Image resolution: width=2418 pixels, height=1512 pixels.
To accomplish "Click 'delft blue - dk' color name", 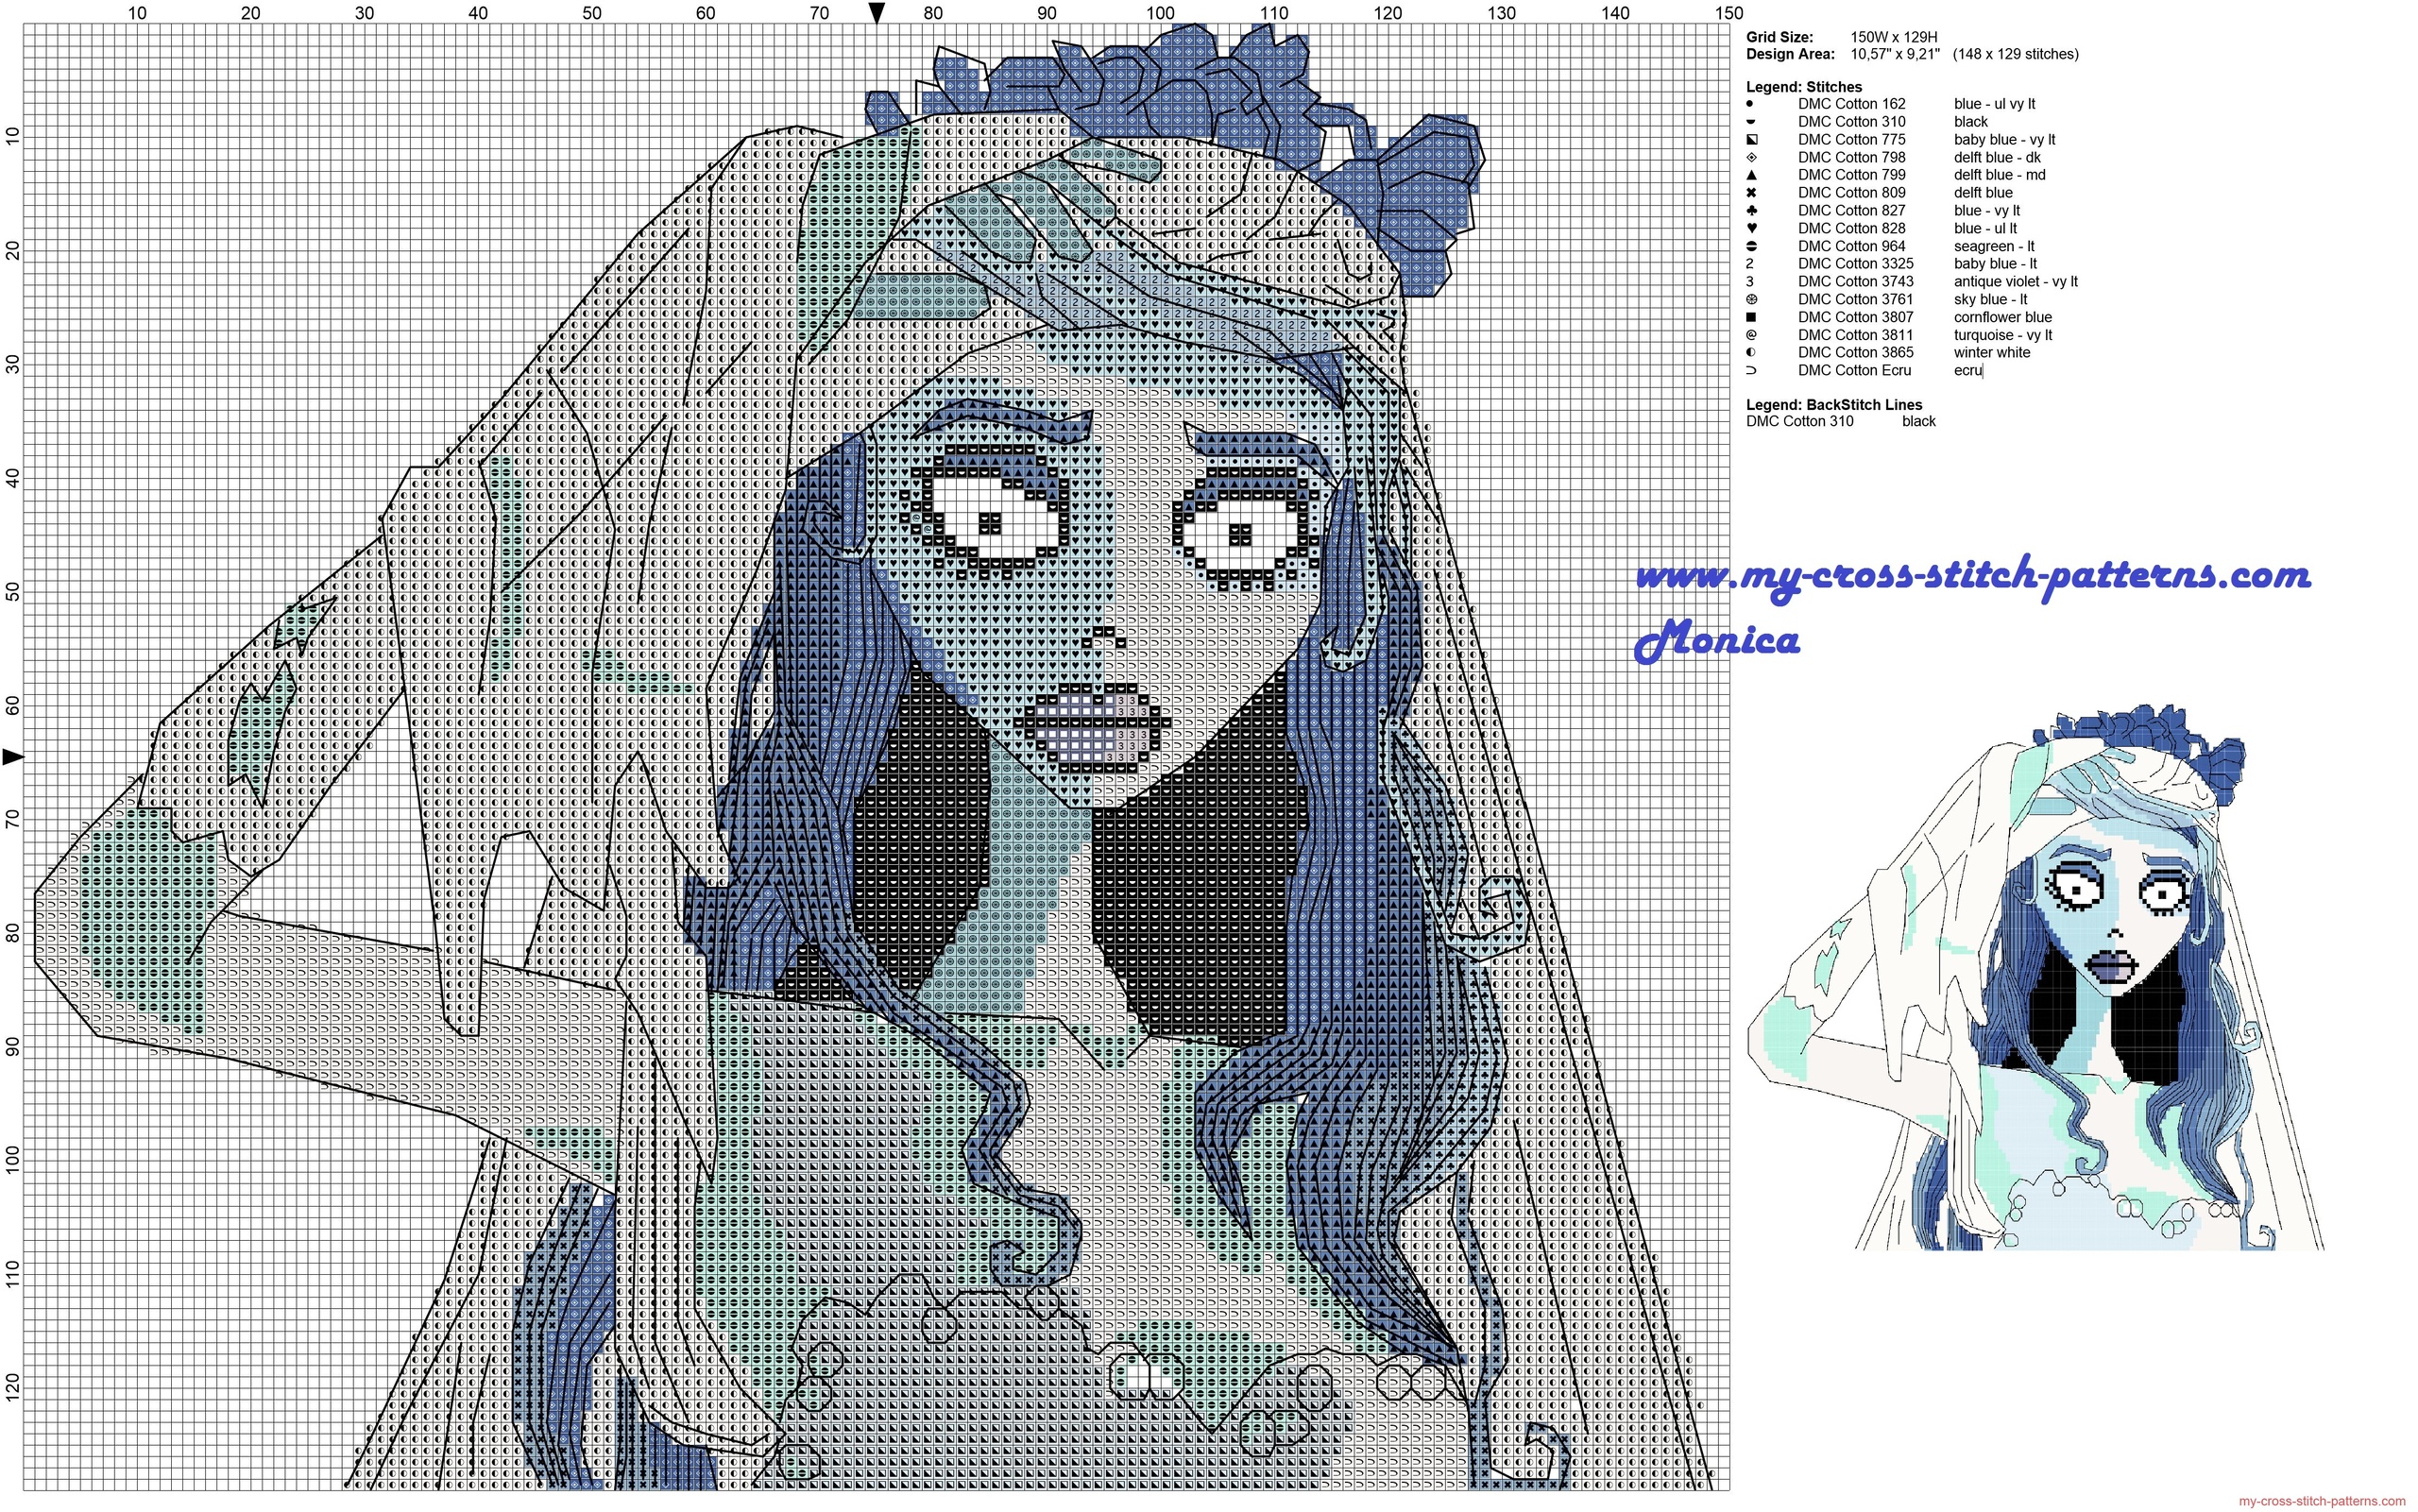I will click(1997, 158).
